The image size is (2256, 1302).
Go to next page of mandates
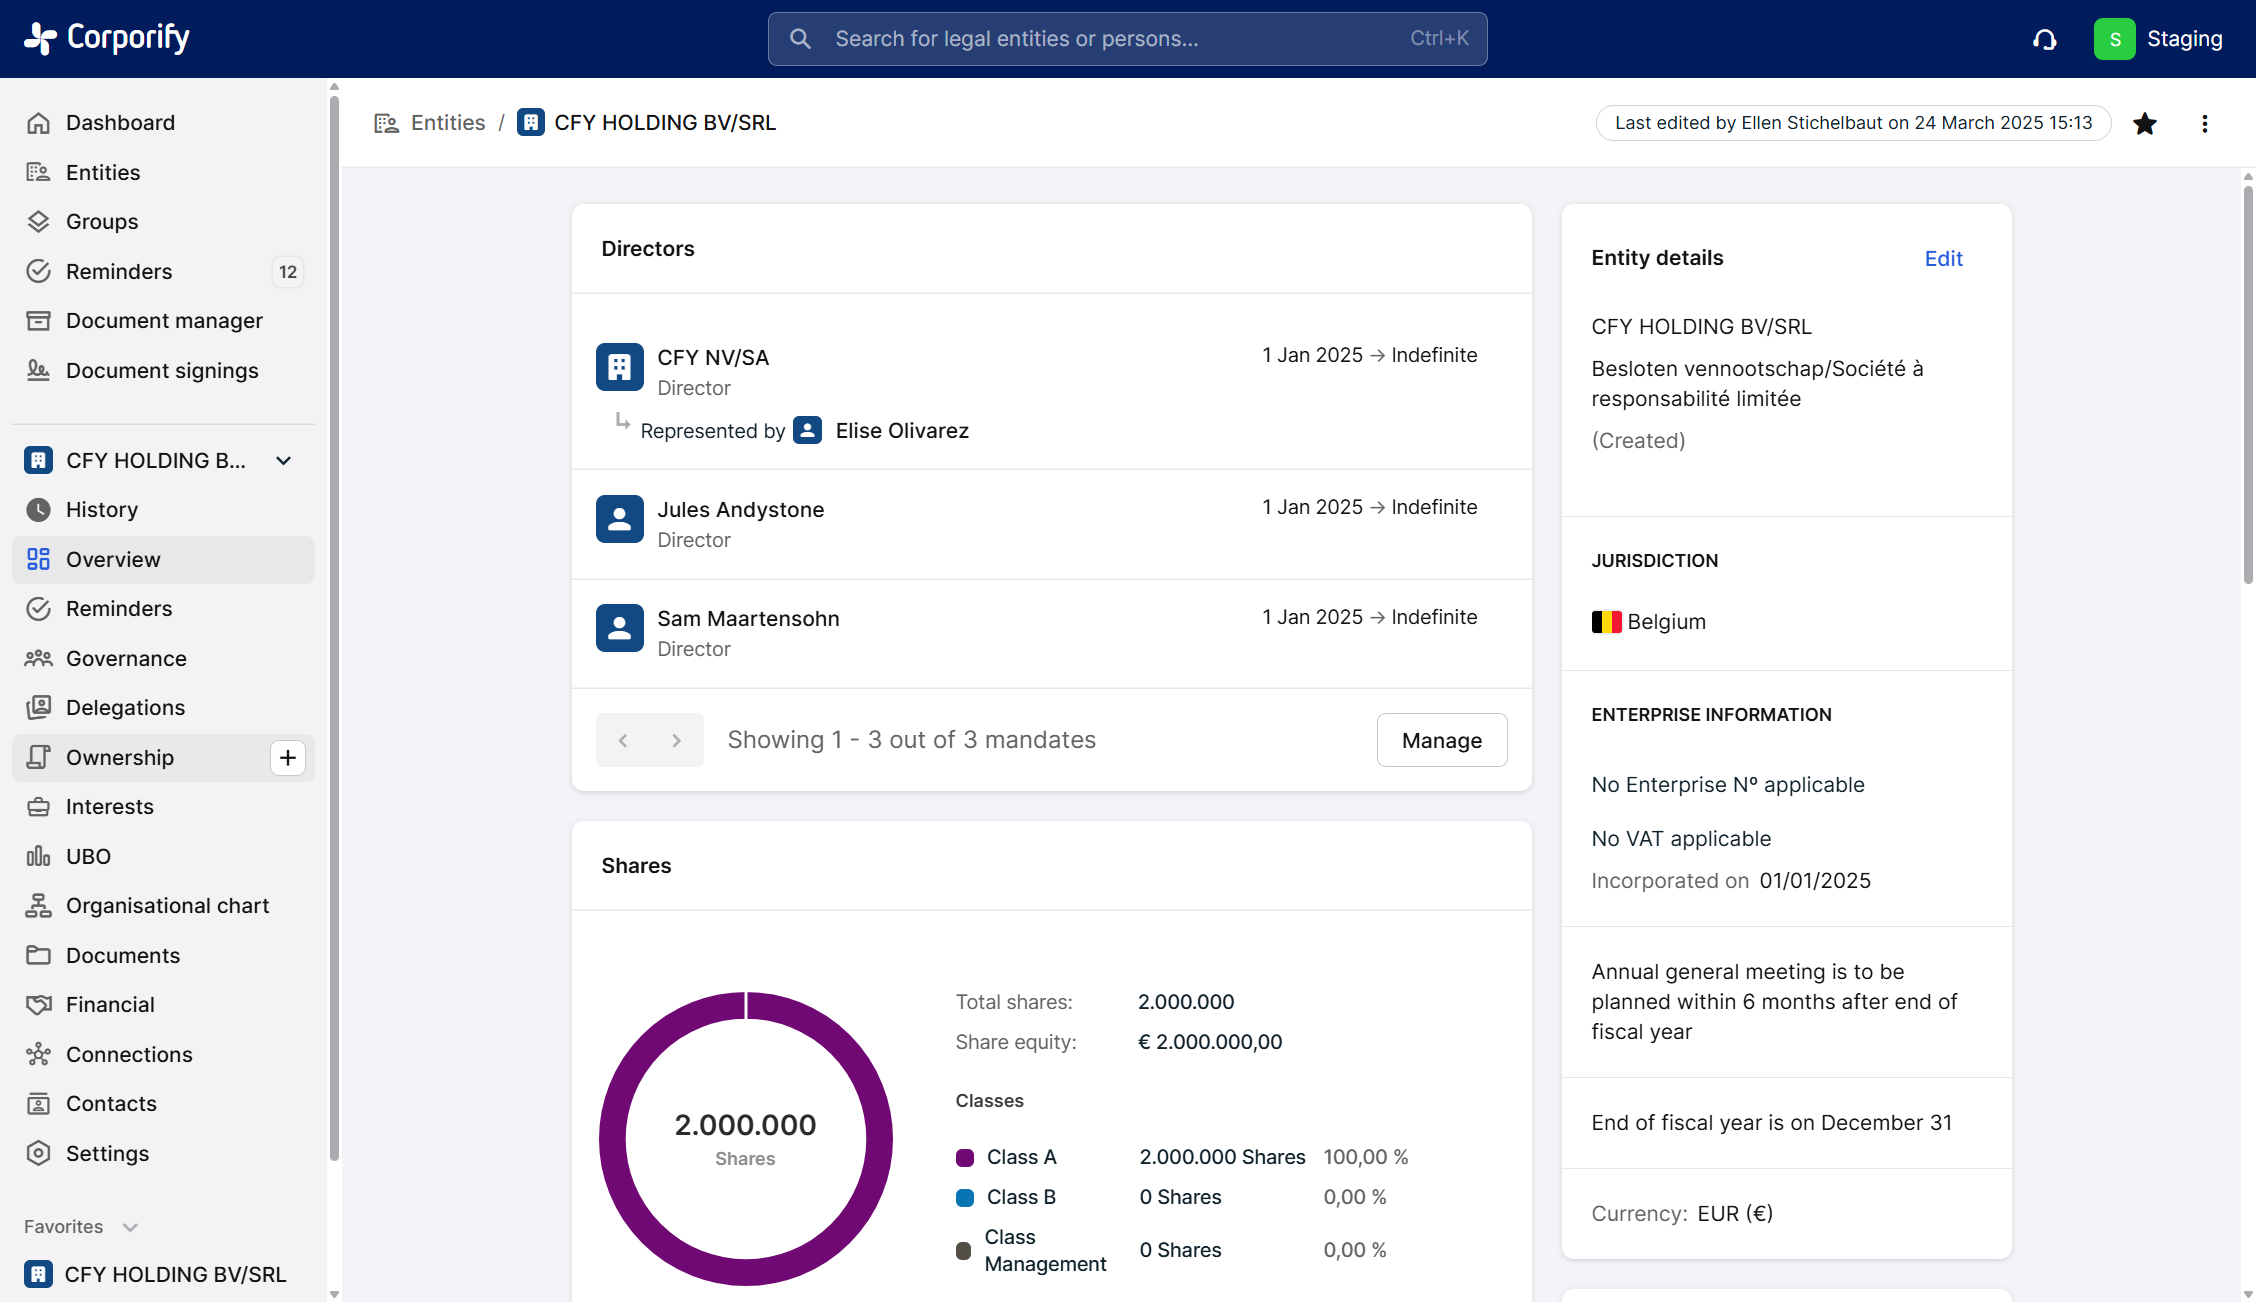click(676, 740)
